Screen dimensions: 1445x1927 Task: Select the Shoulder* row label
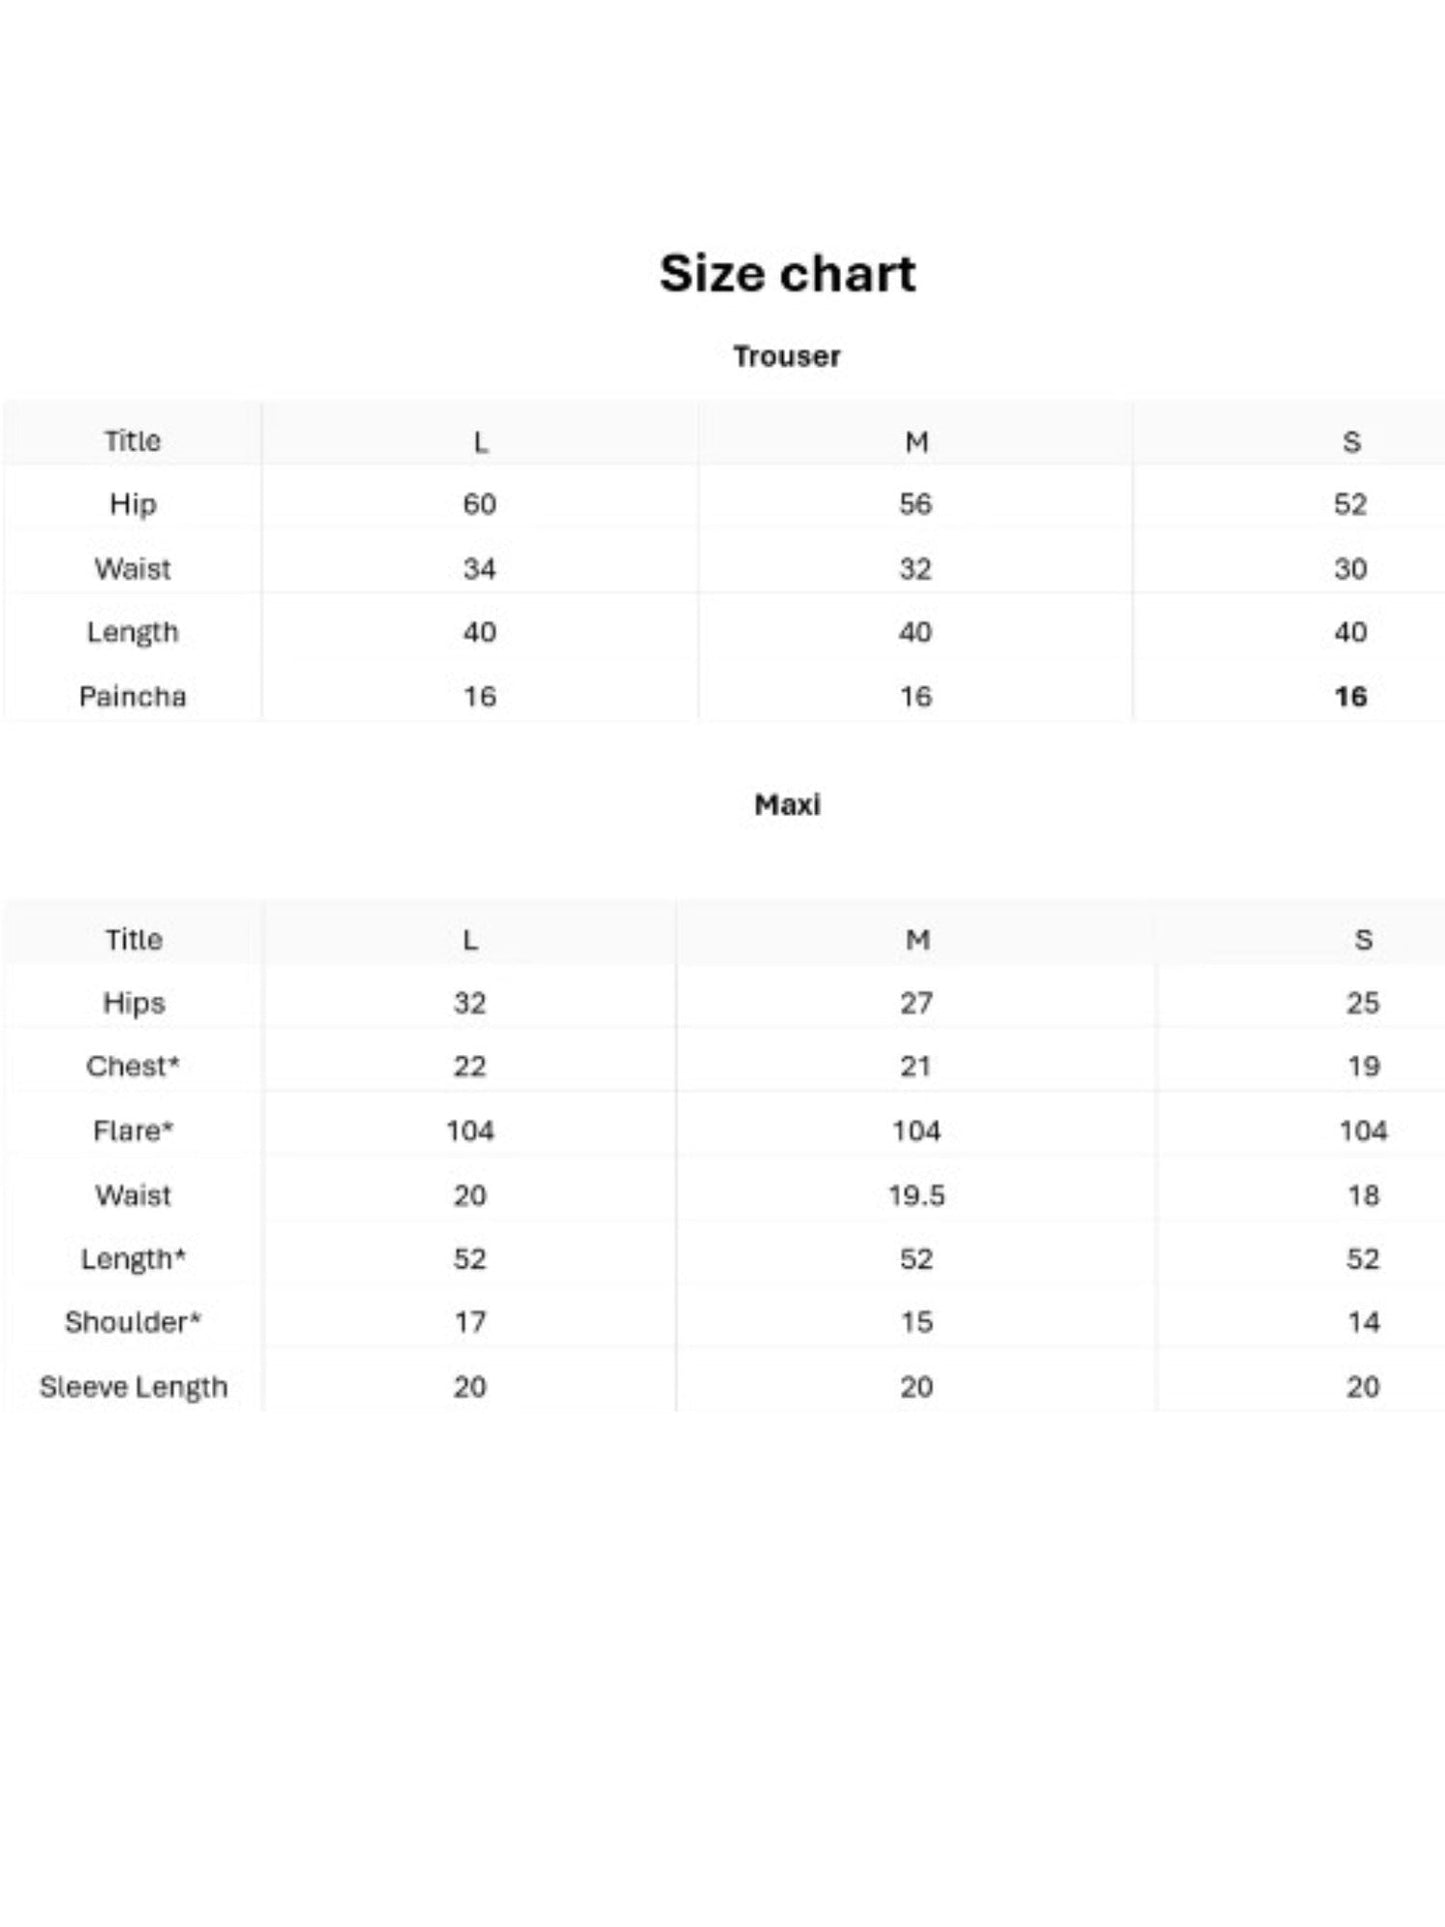pos(133,1323)
